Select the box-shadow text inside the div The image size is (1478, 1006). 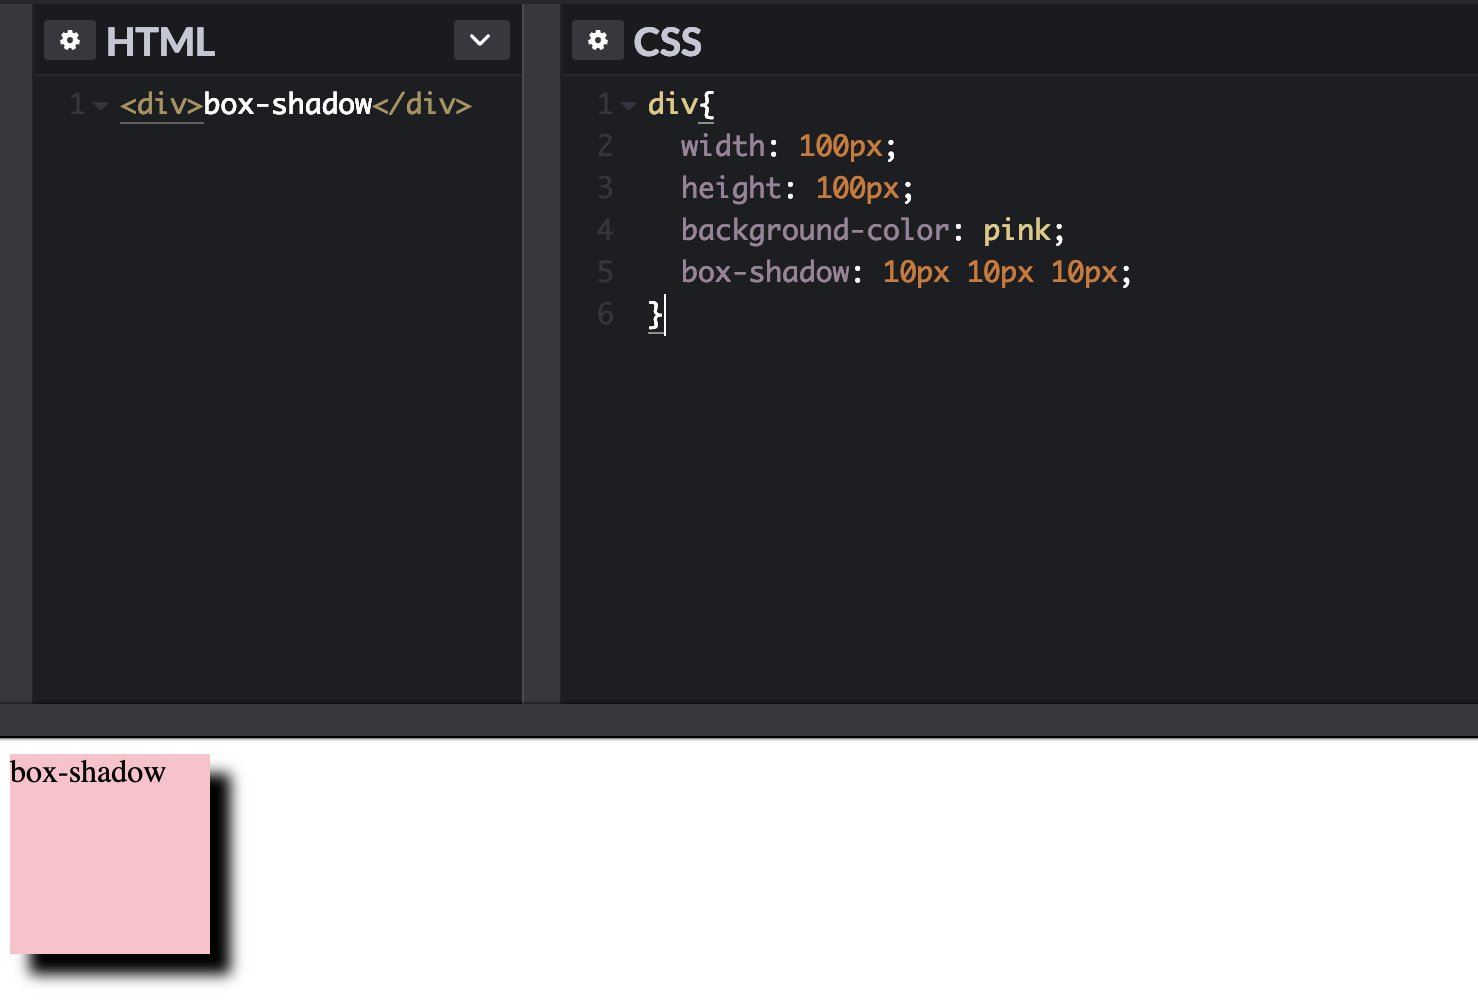(287, 104)
